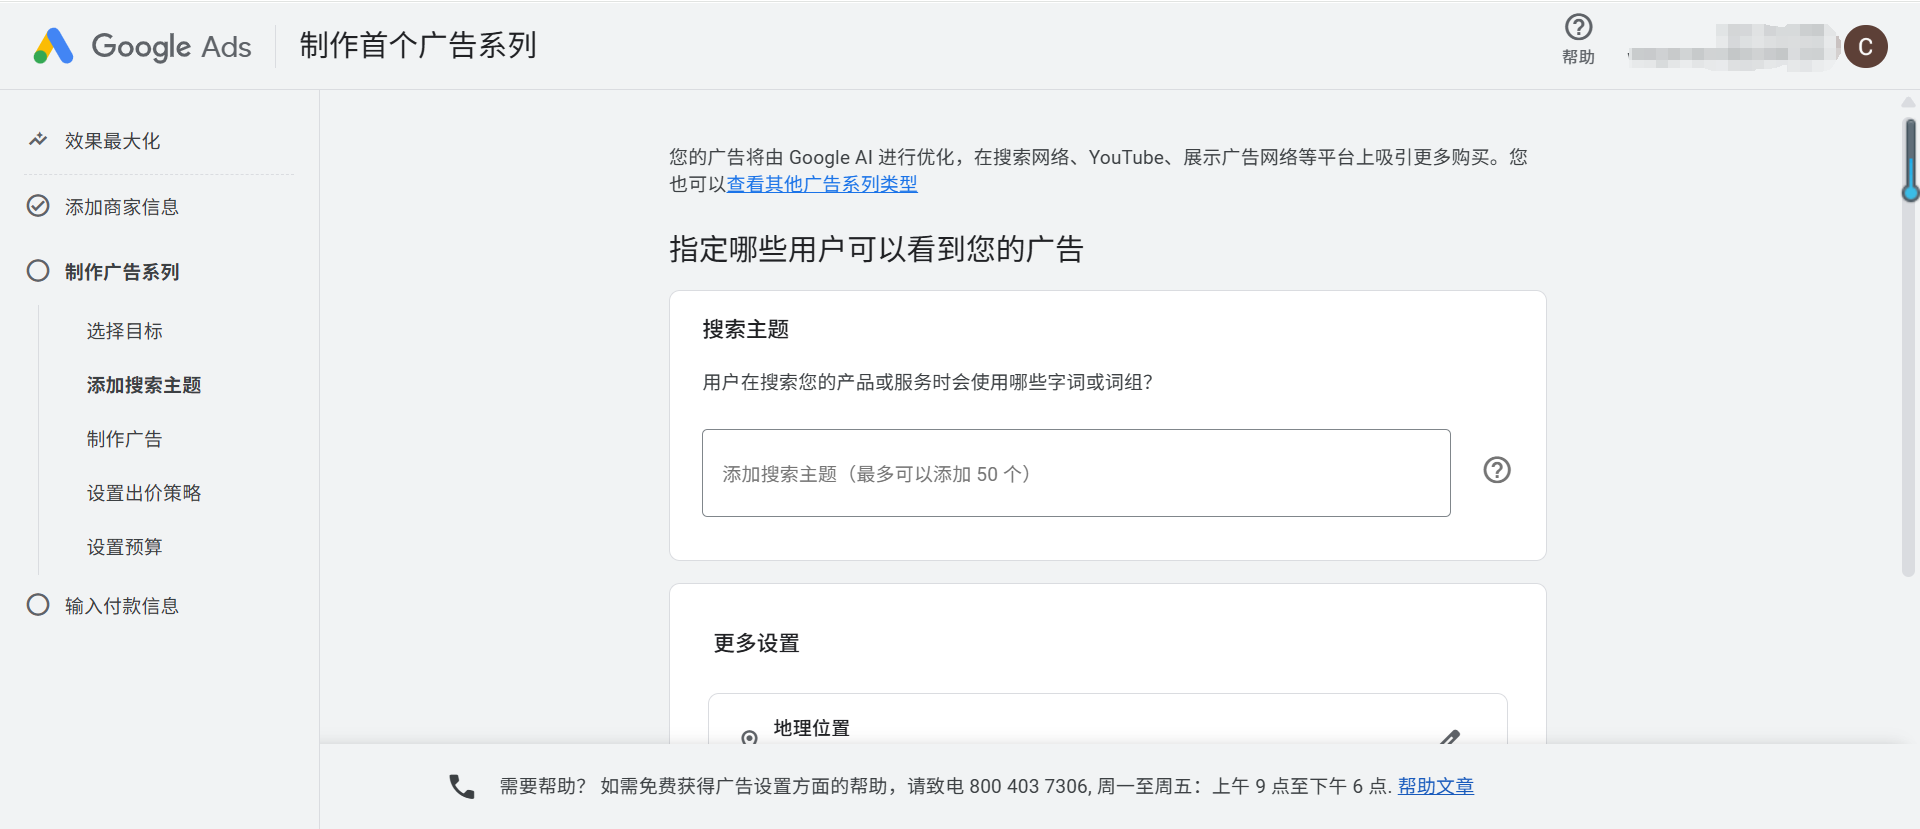Click the 添加搜索主题 input field
The height and width of the screenshot is (829, 1920).
point(1075,473)
